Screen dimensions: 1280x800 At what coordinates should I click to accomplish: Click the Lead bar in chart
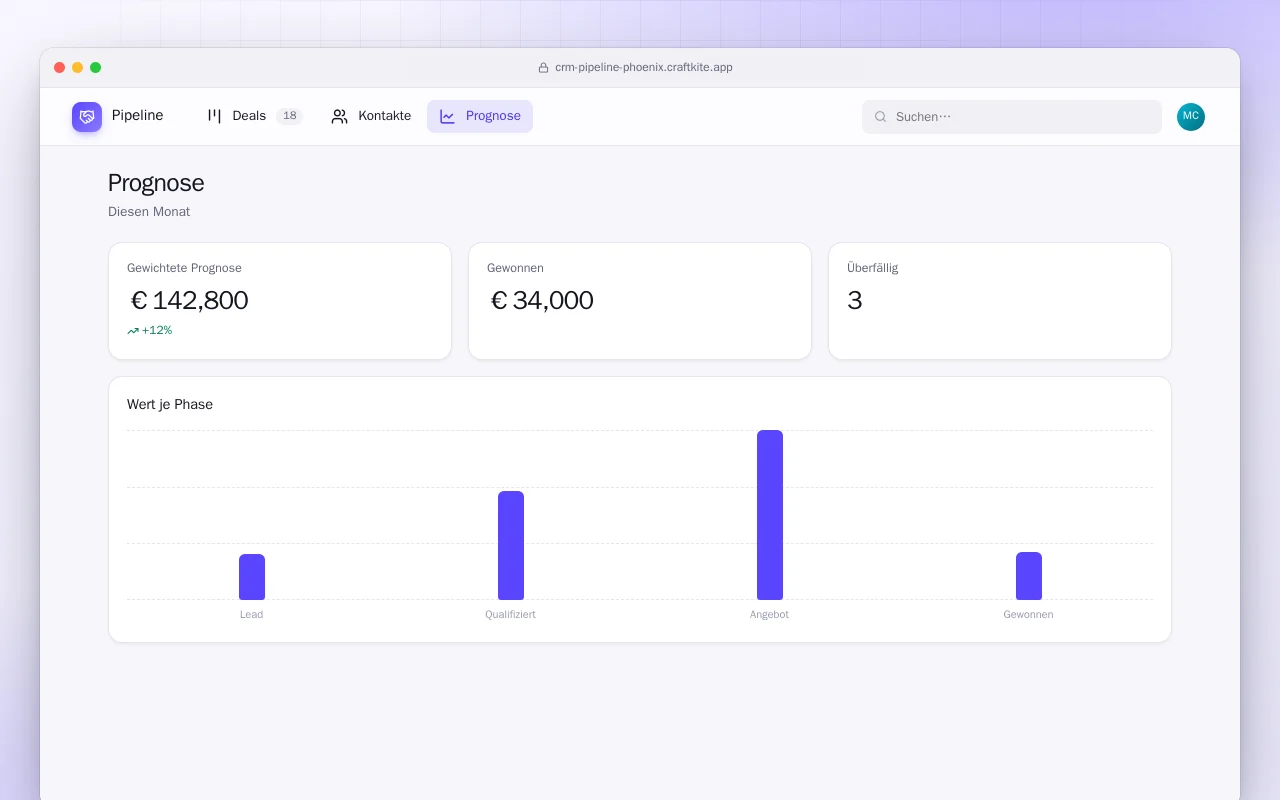click(252, 577)
